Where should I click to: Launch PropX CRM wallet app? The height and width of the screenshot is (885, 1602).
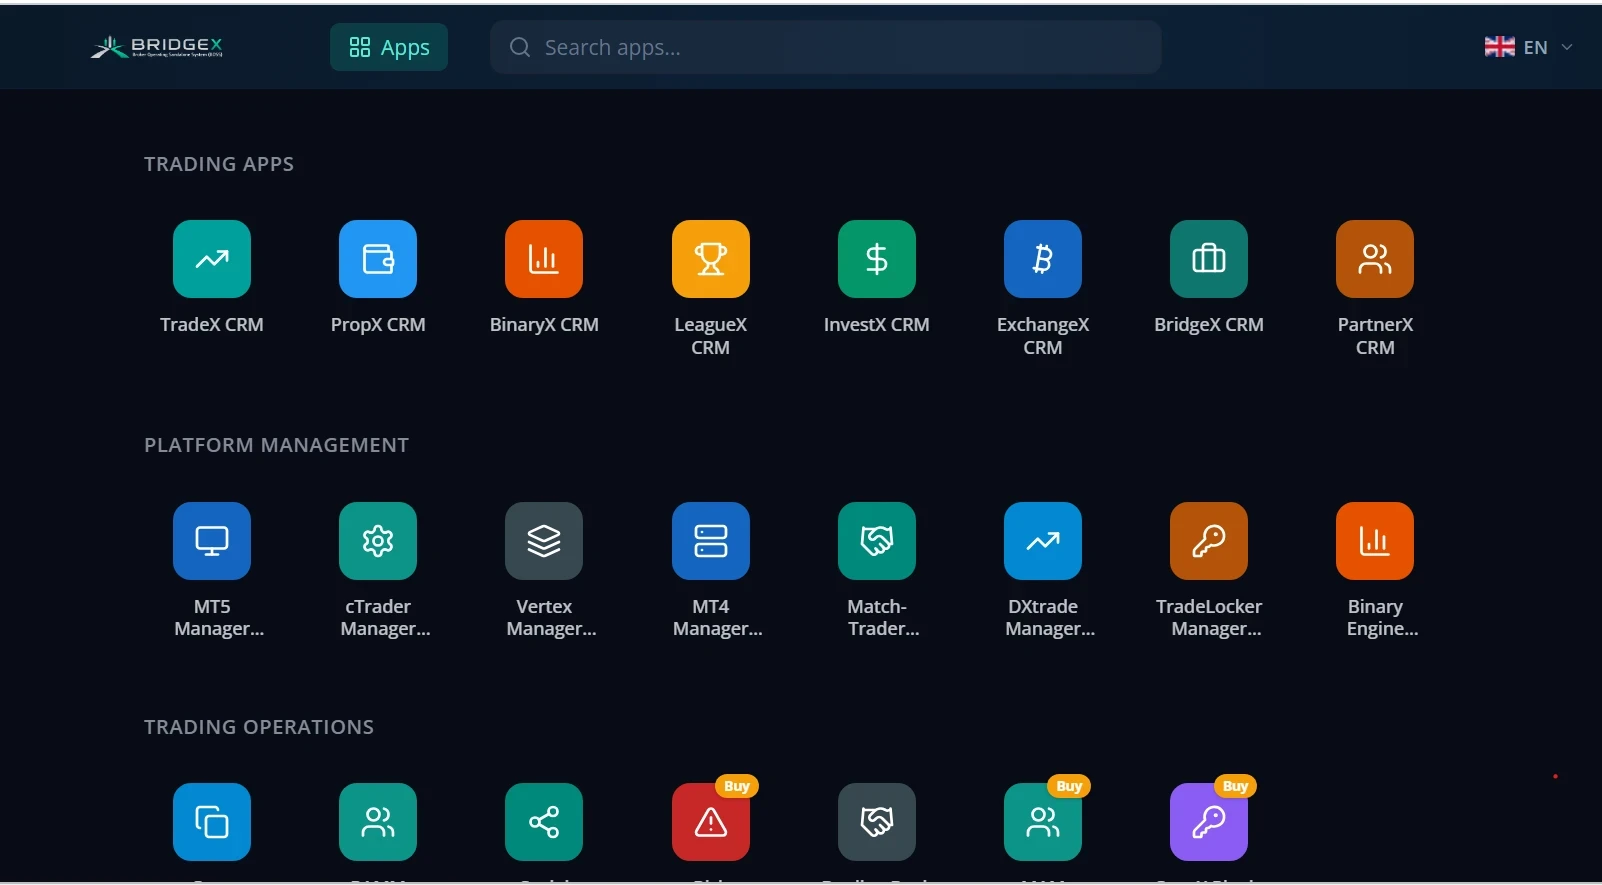pyautogui.click(x=378, y=259)
